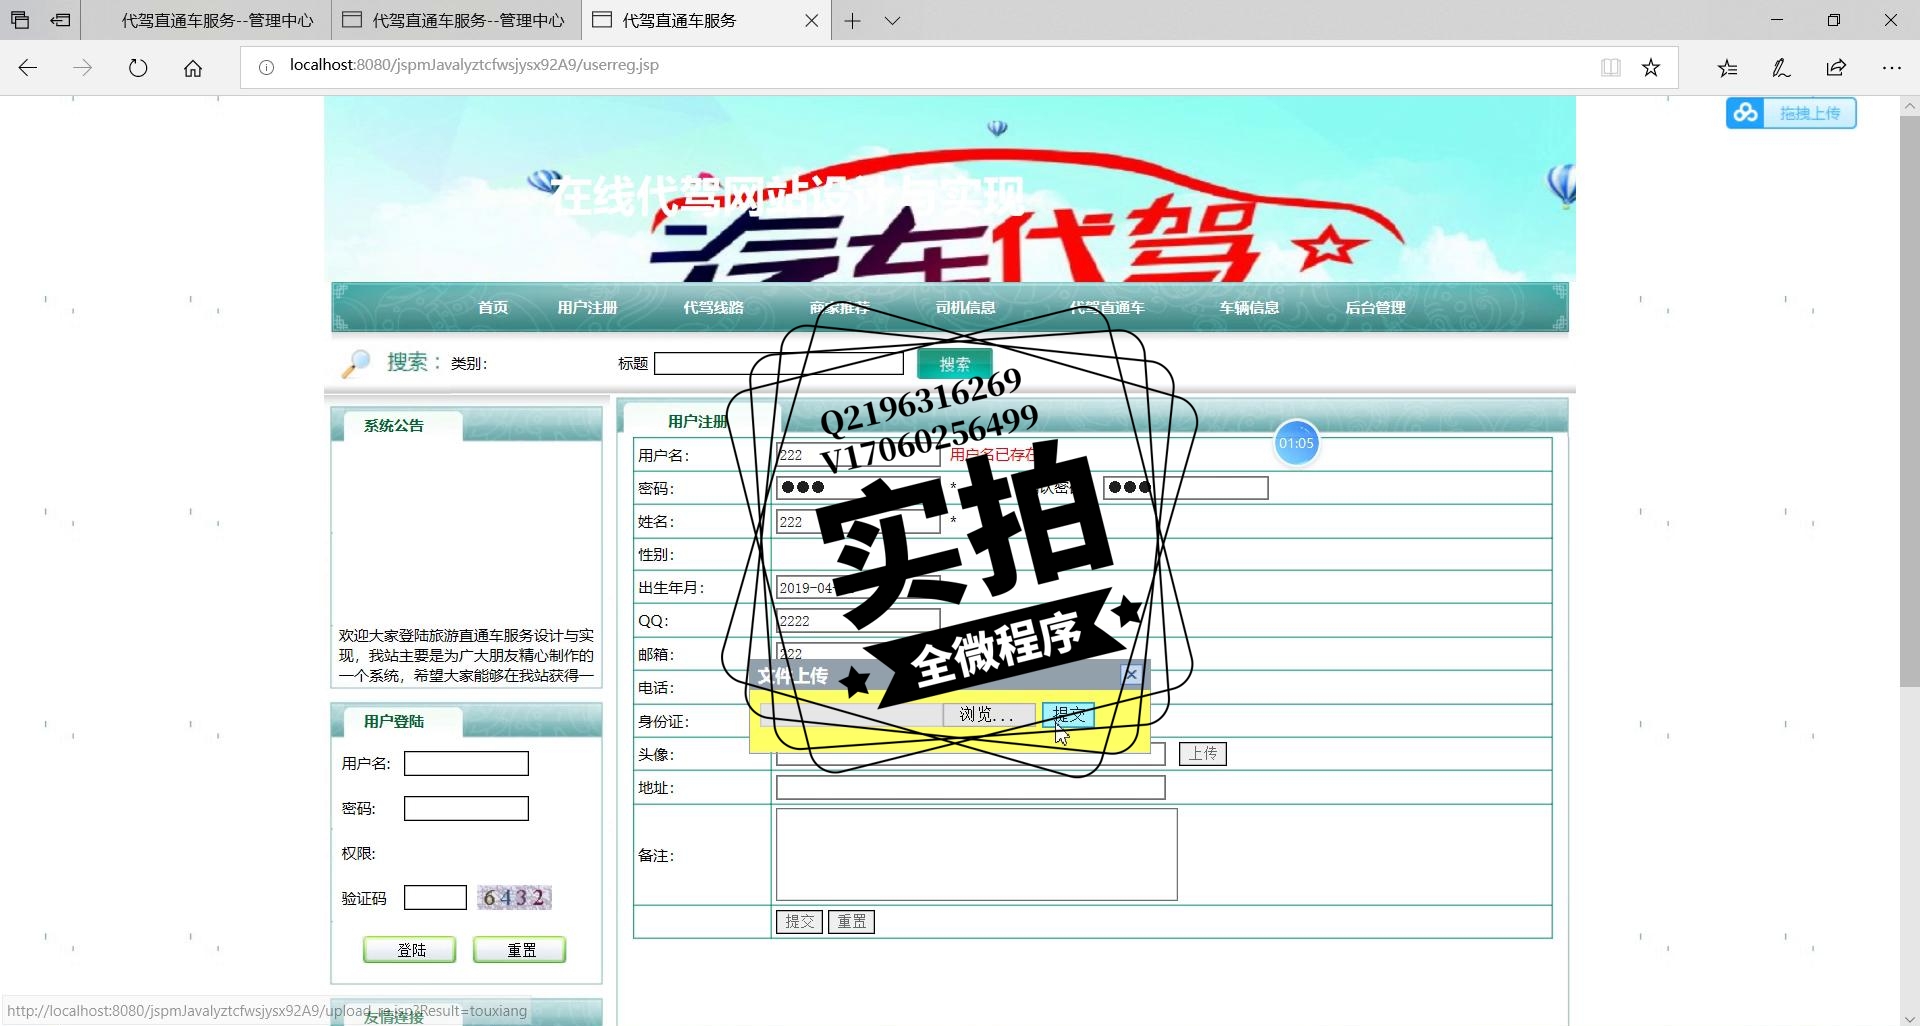Open 司机信息 in navigation bar
The width and height of the screenshot is (1920, 1026).
click(x=966, y=308)
